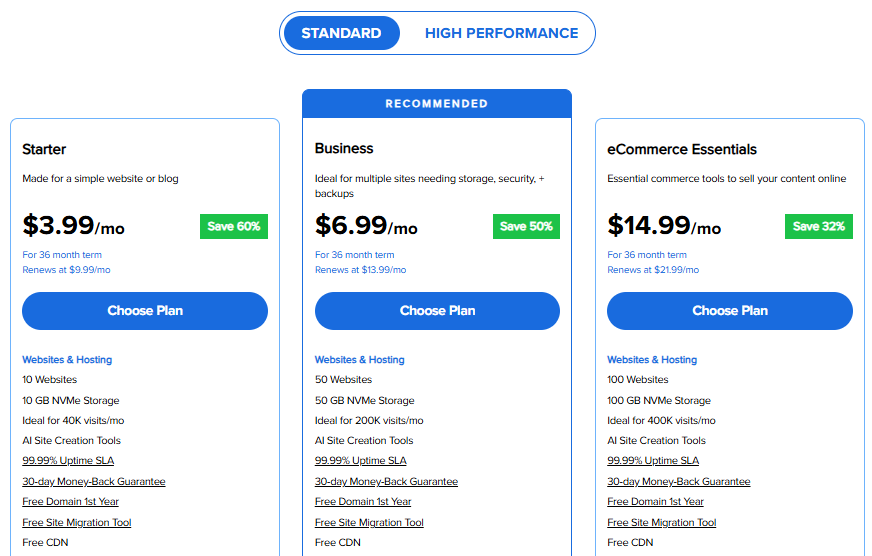The width and height of the screenshot is (872, 556).
Task: Open 30-day Money-Back Guarantee link under Starter
Action: pyautogui.click(x=94, y=482)
